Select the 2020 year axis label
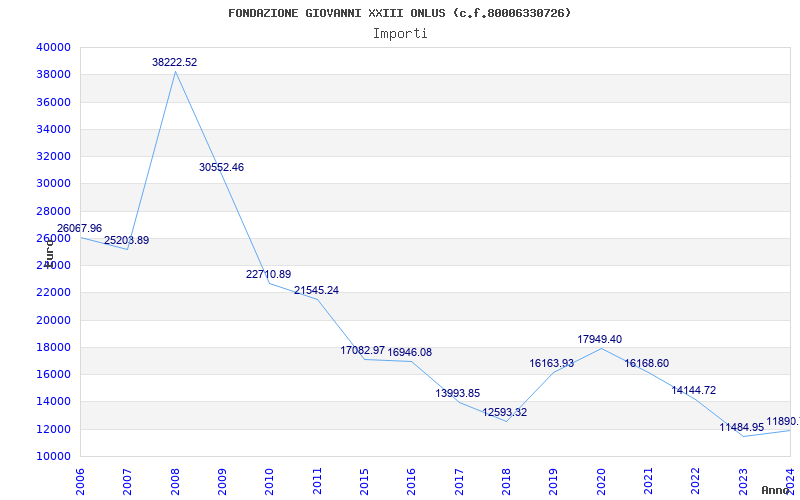The height and width of the screenshot is (500, 800). click(601, 482)
